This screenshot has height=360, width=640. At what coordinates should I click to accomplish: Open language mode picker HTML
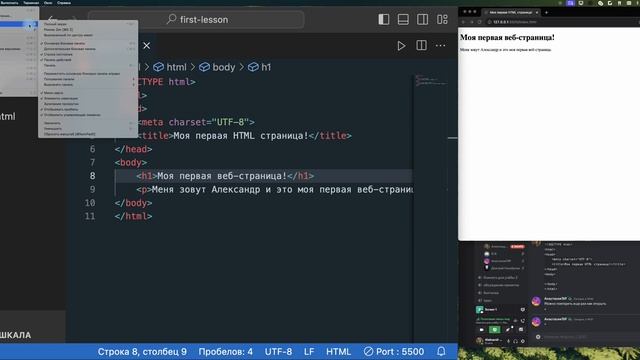click(x=338, y=351)
